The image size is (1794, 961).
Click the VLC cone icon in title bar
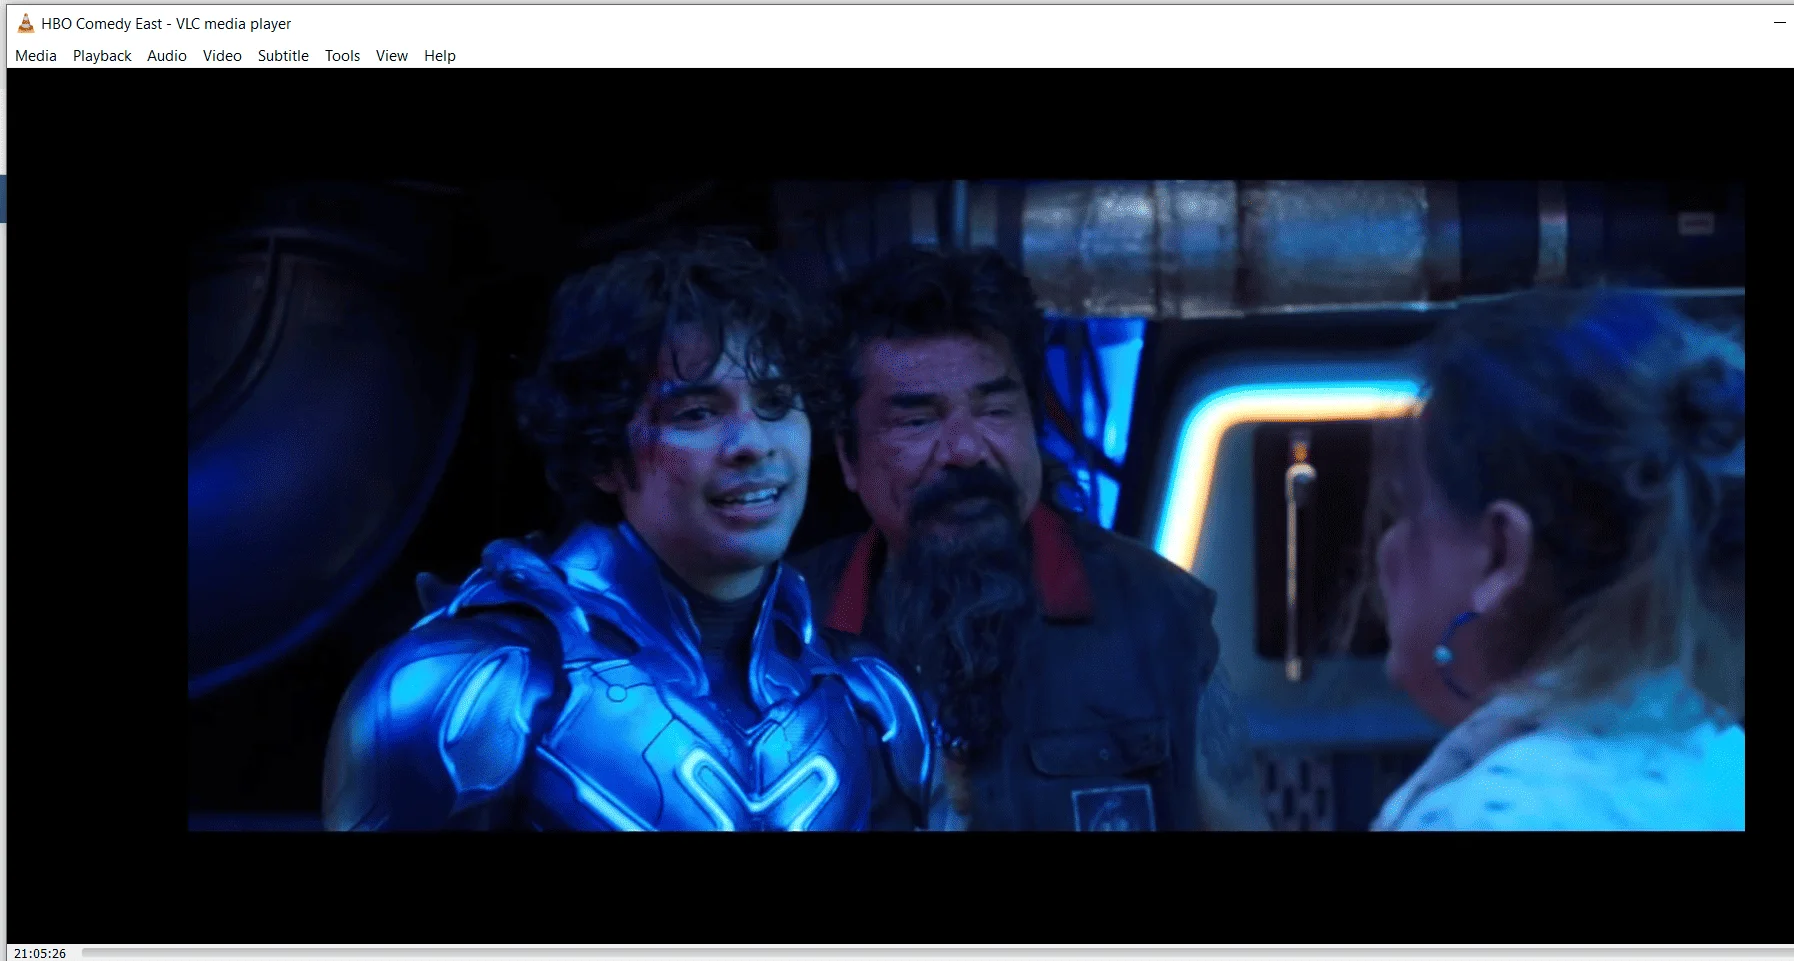[x=26, y=23]
